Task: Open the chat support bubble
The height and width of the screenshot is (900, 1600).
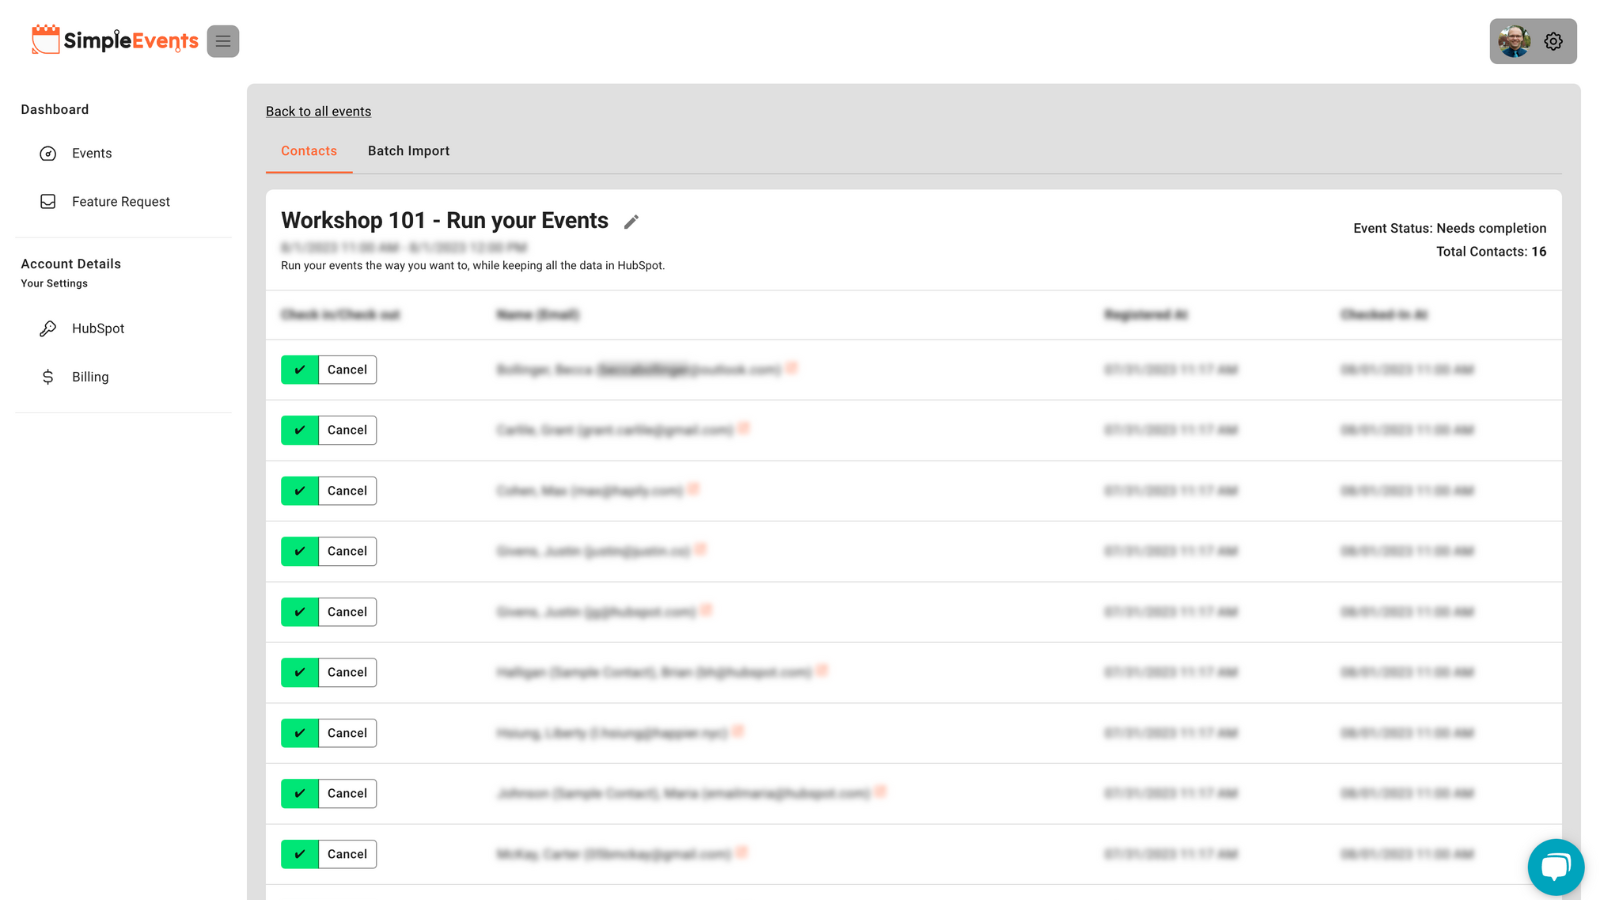Action: click(x=1555, y=867)
